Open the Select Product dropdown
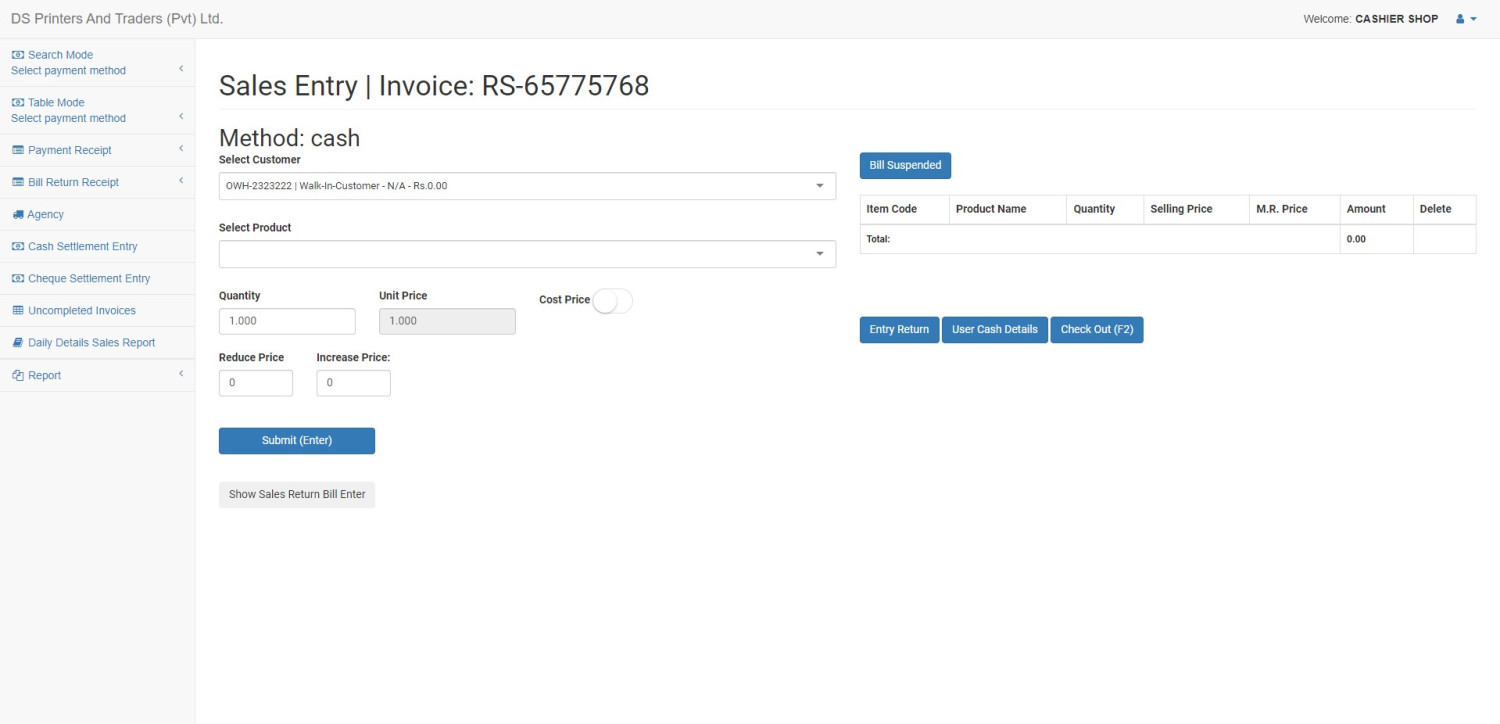This screenshot has height=724, width=1500. 527,253
